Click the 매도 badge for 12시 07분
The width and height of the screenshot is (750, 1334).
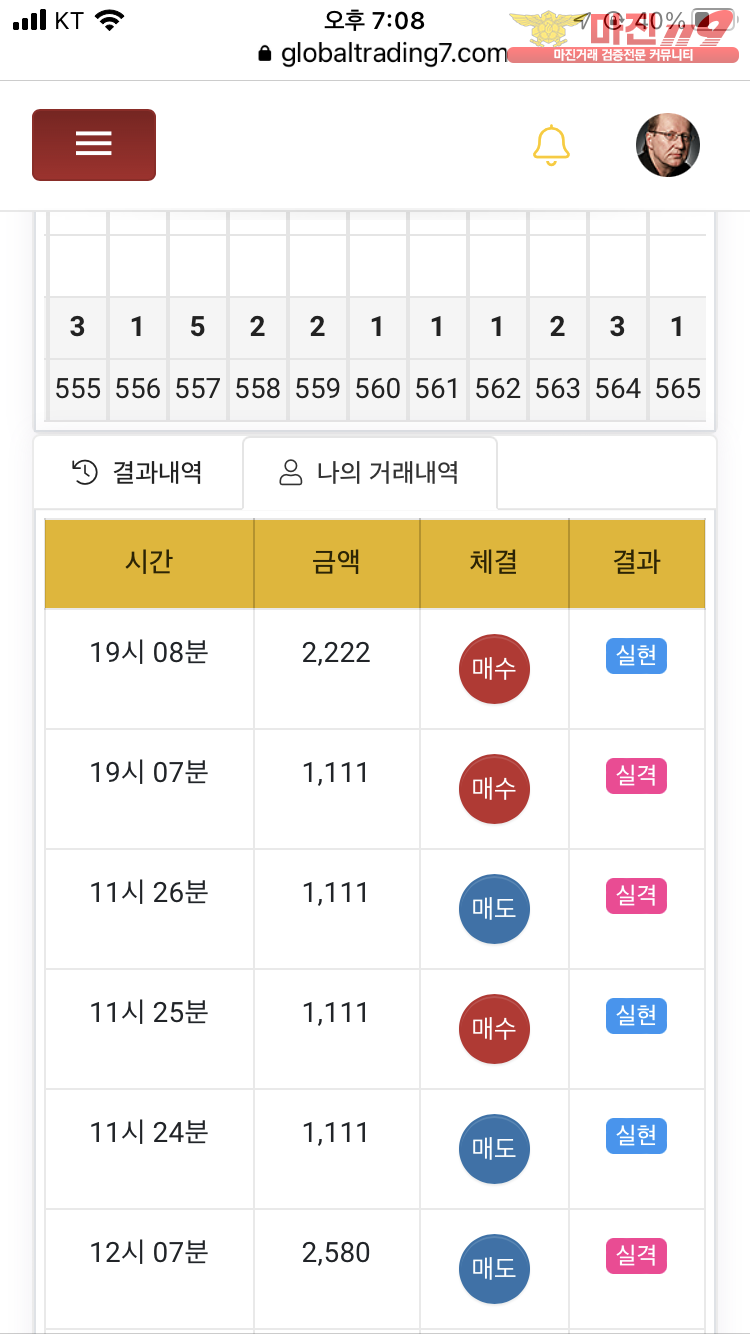tap(494, 1268)
